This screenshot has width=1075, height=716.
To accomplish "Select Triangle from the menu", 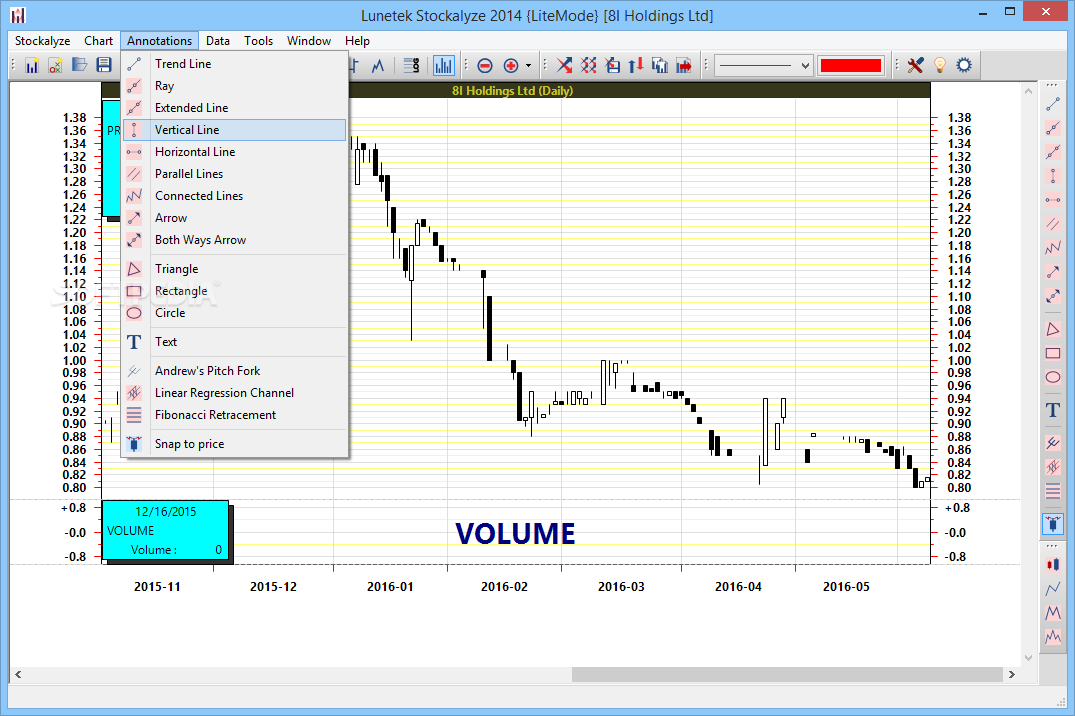I will 234,269.
